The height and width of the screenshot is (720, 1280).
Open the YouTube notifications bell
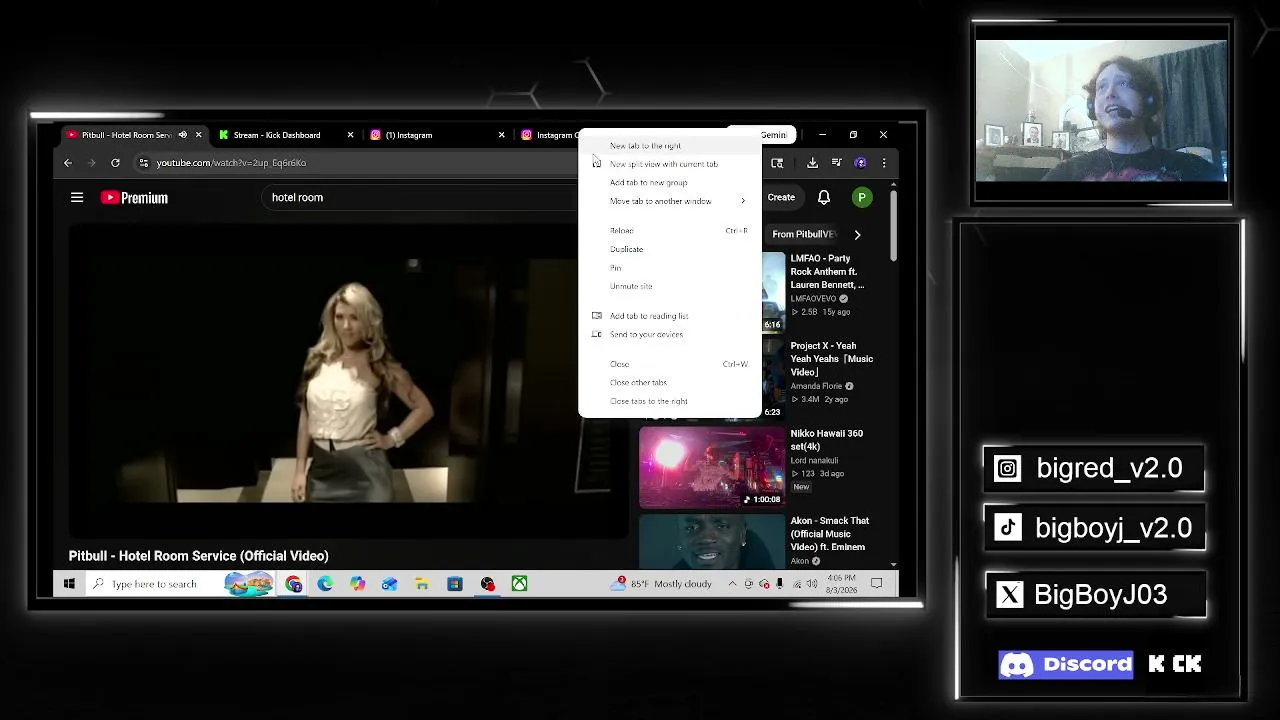pyautogui.click(x=824, y=197)
